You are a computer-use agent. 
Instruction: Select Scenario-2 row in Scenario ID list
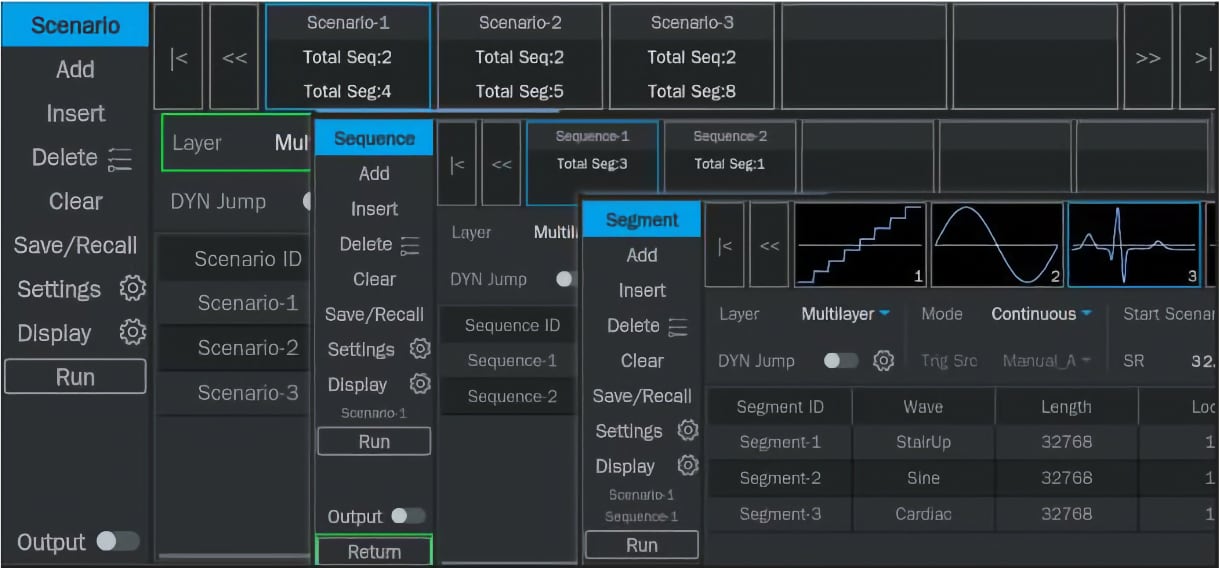(x=234, y=348)
